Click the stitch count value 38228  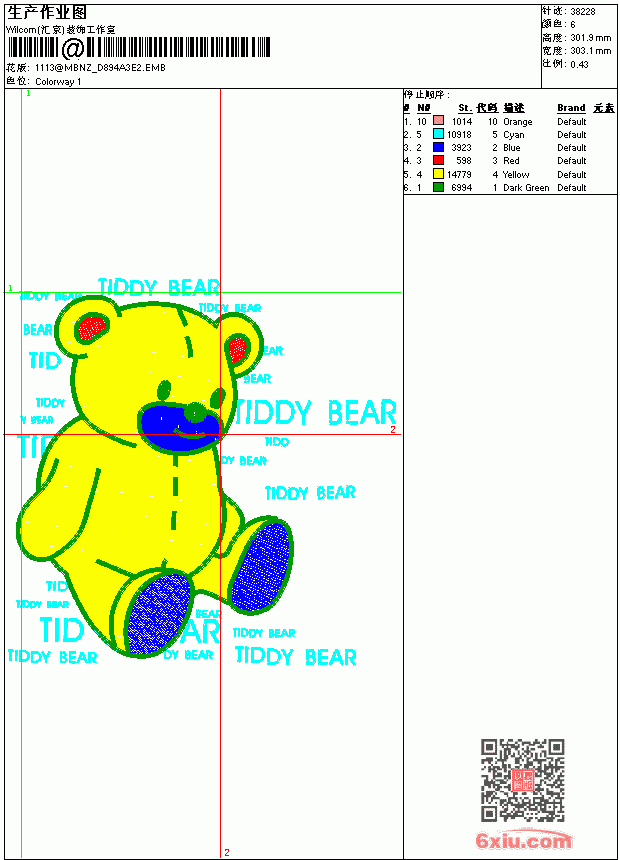click(582, 11)
